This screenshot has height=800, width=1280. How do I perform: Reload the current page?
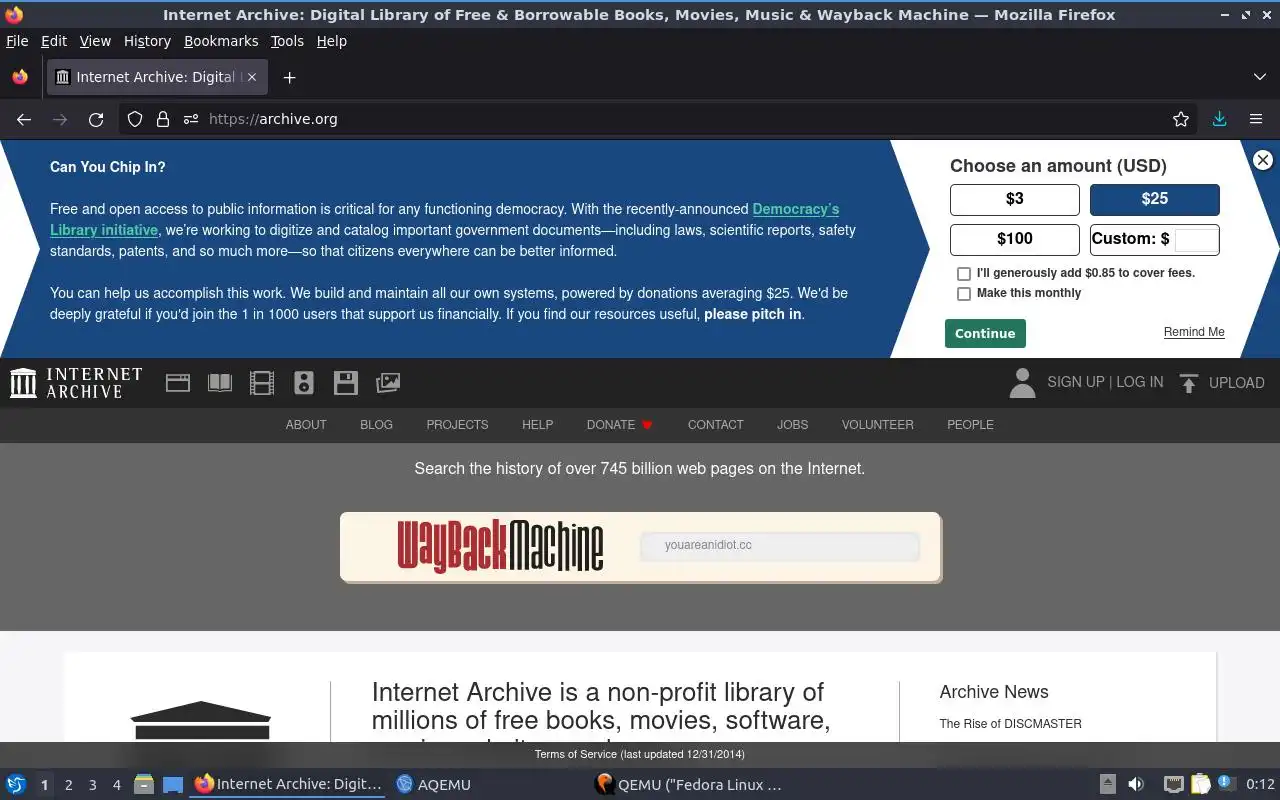pyautogui.click(x=96, y=119)
